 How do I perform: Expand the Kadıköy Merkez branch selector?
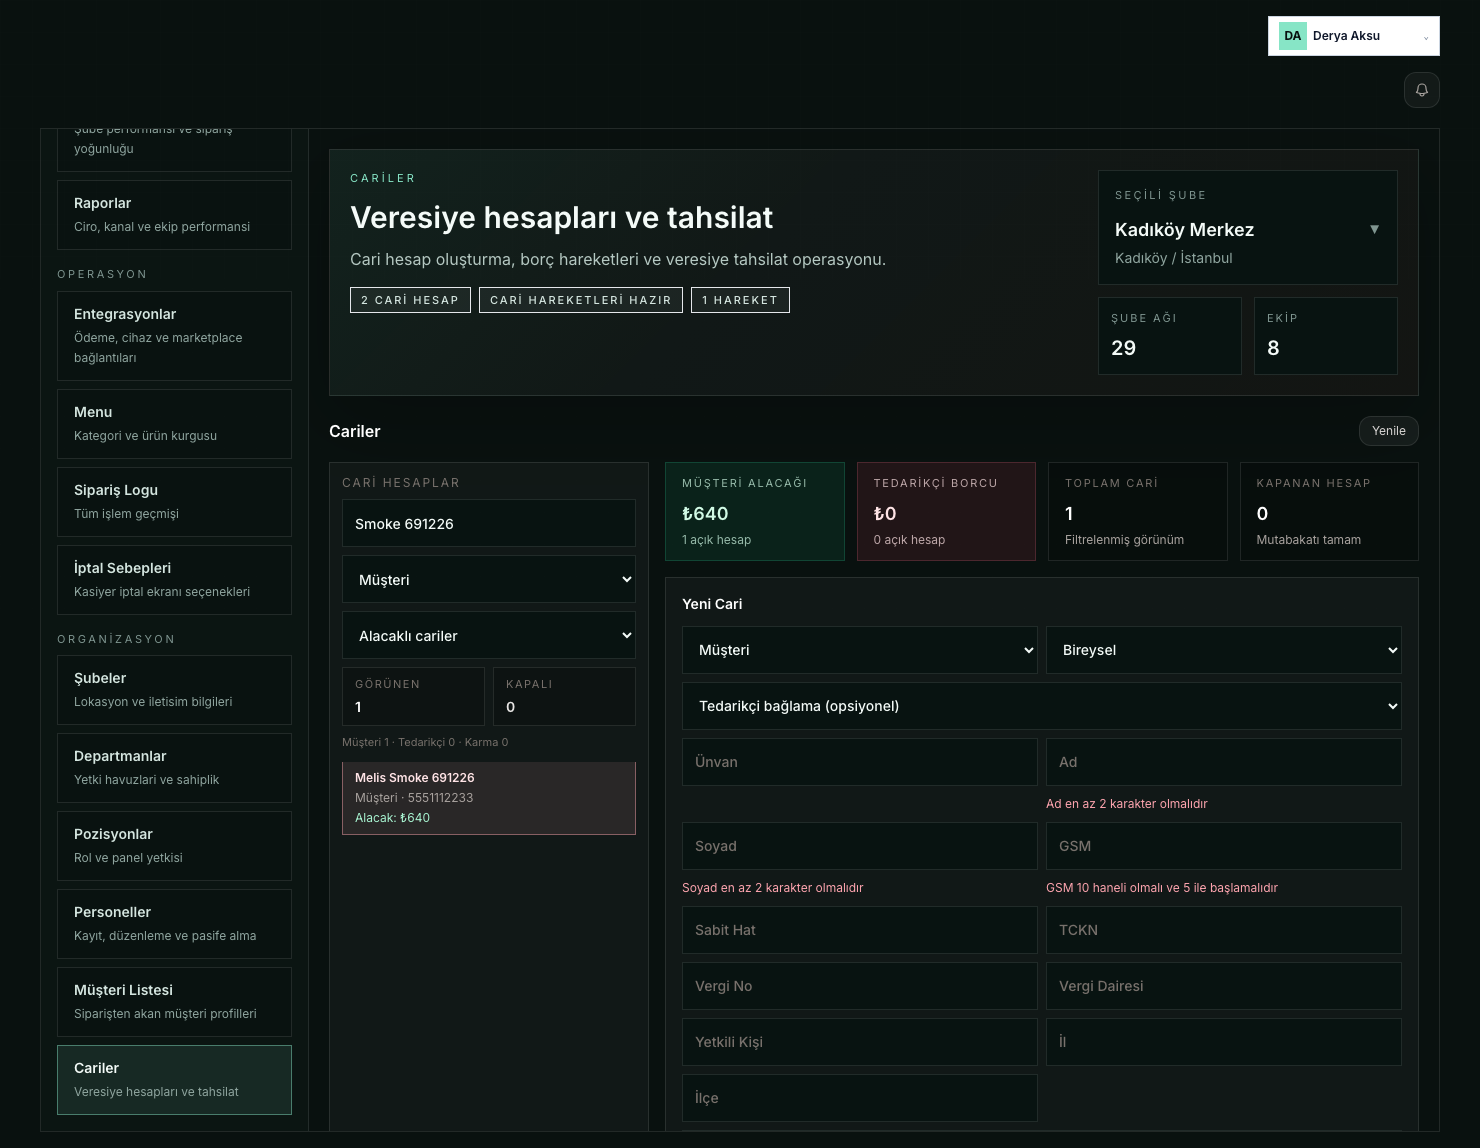point(1248,228)
